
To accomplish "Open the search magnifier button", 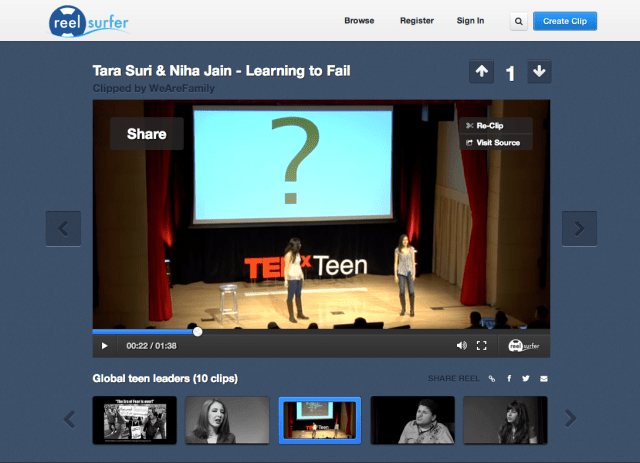I will (518, 21).
